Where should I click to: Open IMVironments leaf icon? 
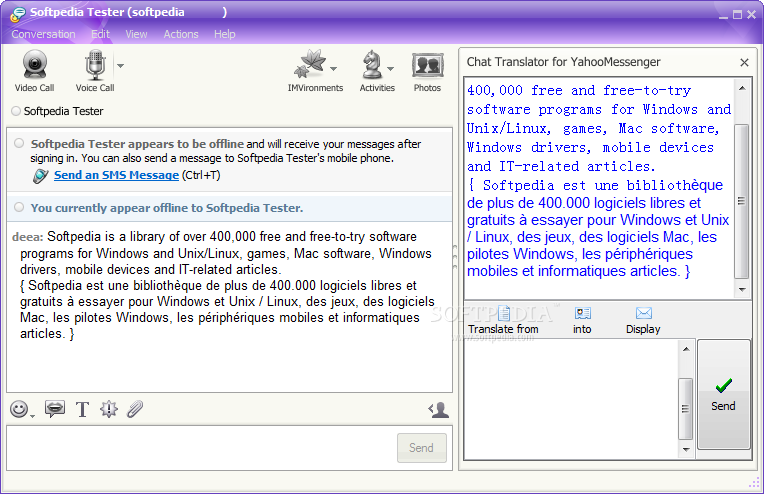(310, 64)
